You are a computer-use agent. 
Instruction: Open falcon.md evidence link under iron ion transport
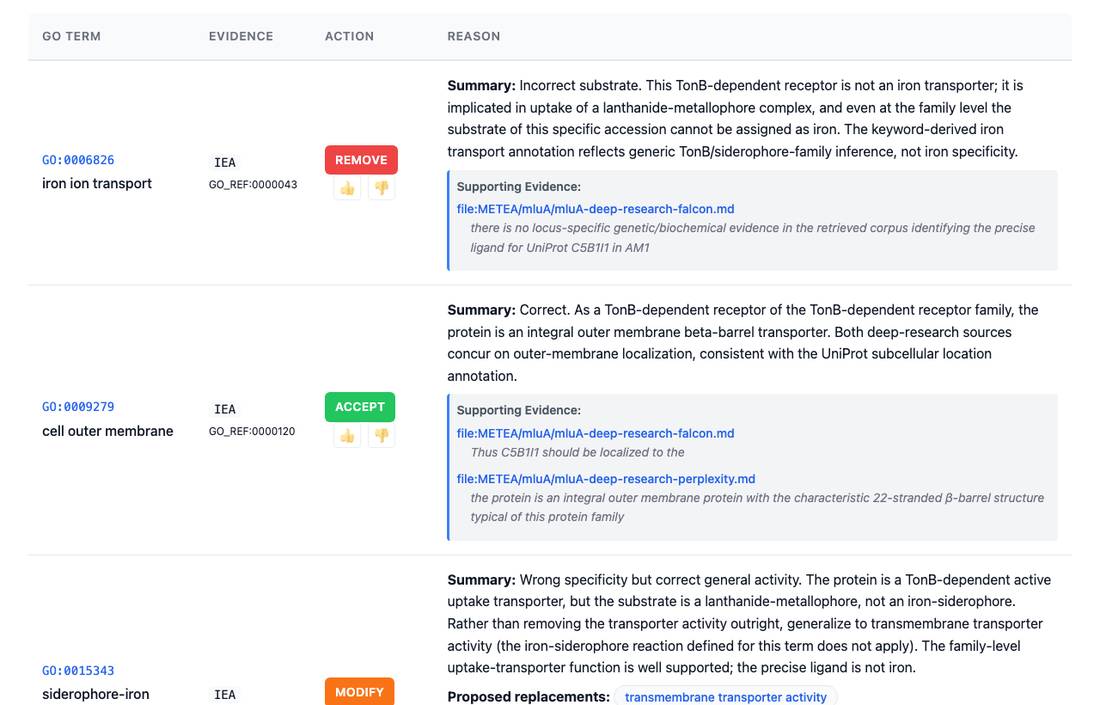click(596, 209)
